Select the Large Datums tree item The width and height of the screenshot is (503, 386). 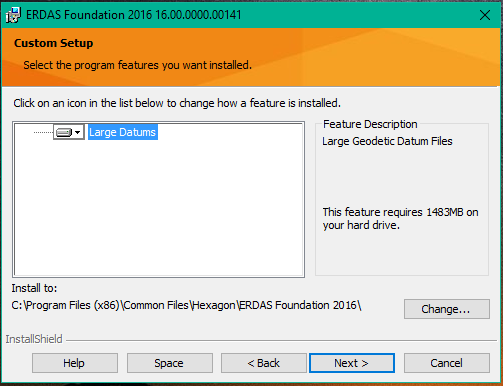click(123, 132)
